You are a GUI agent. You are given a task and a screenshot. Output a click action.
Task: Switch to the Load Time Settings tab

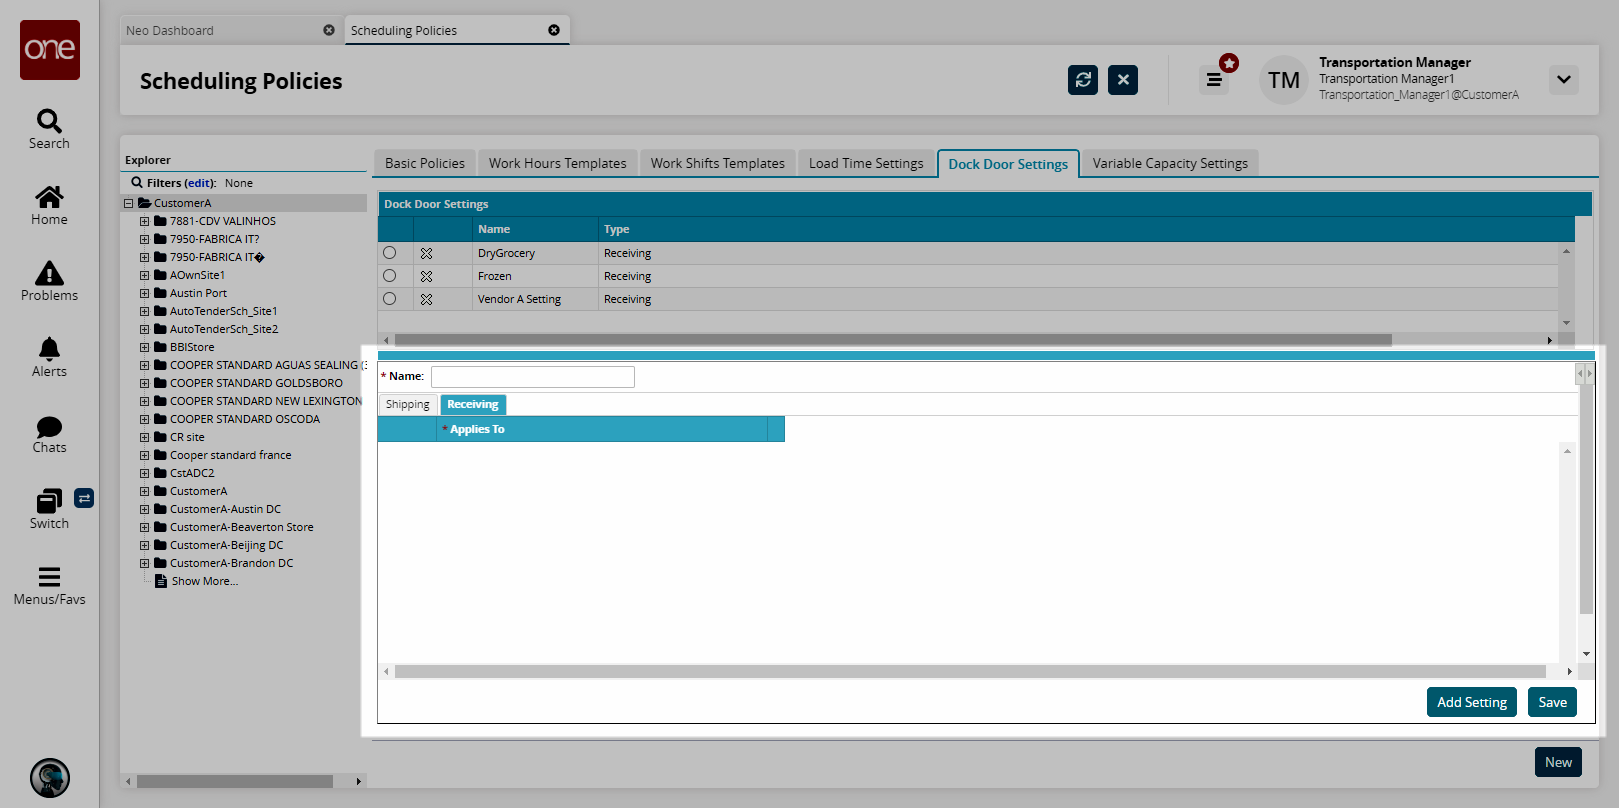click(x=865, y=163)
